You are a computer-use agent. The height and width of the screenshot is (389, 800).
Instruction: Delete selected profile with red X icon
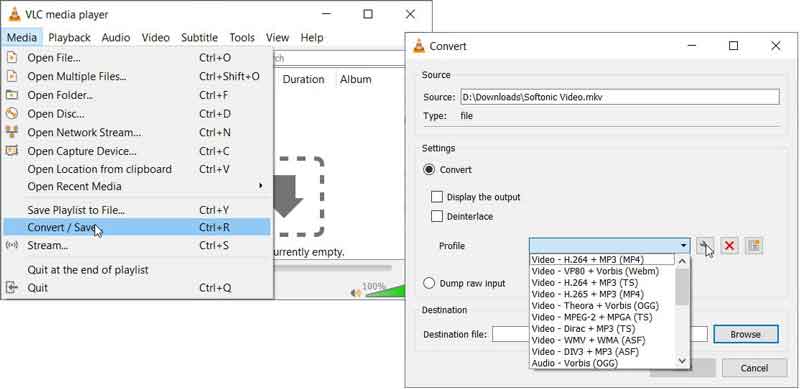730,246
